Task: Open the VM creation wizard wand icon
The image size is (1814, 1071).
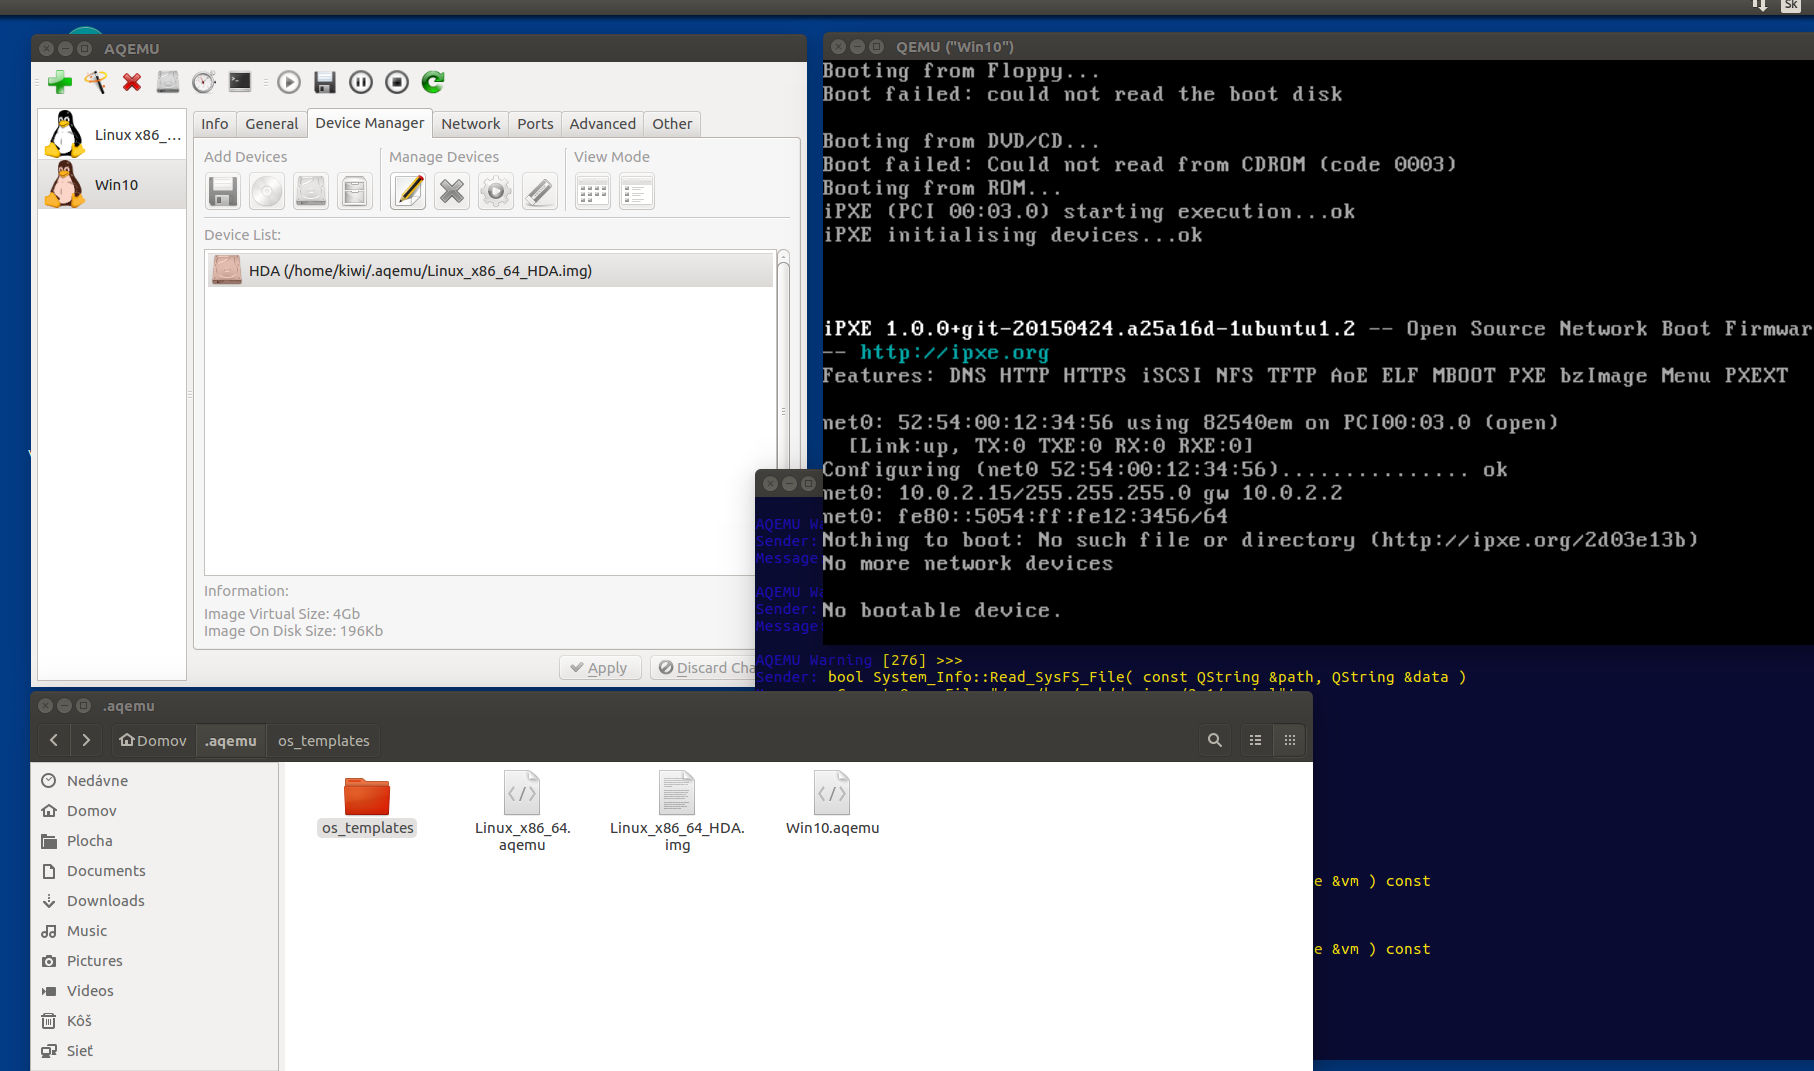Action: (96, 82)
